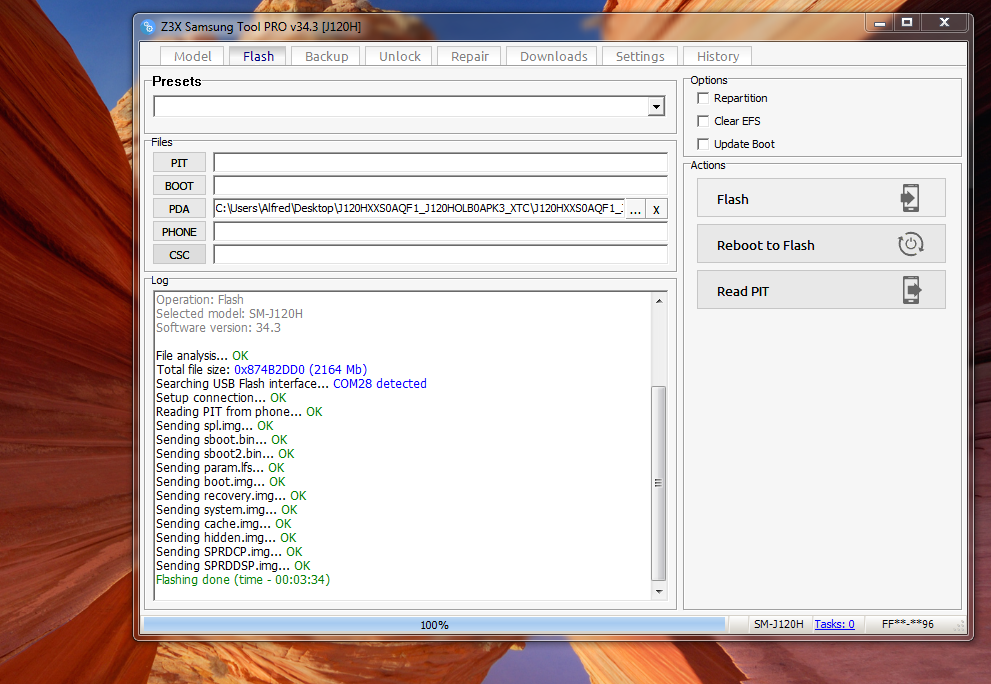Minimize the Z3X Samsung Tool window
This screenshot has width=991, height=684.
pyautogui.click(x=879, y=23)
